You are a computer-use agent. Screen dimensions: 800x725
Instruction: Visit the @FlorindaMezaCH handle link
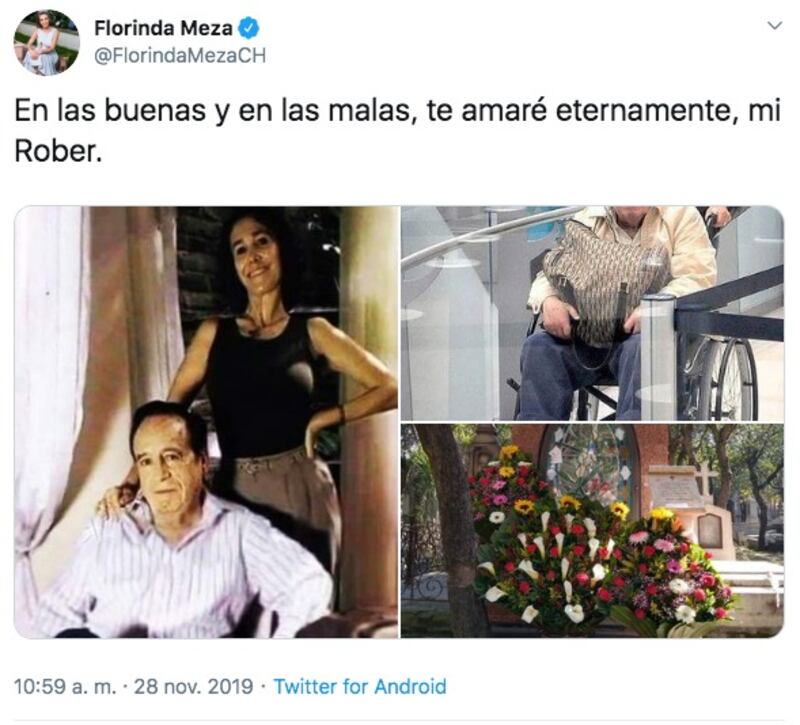[x=180, y=56]
